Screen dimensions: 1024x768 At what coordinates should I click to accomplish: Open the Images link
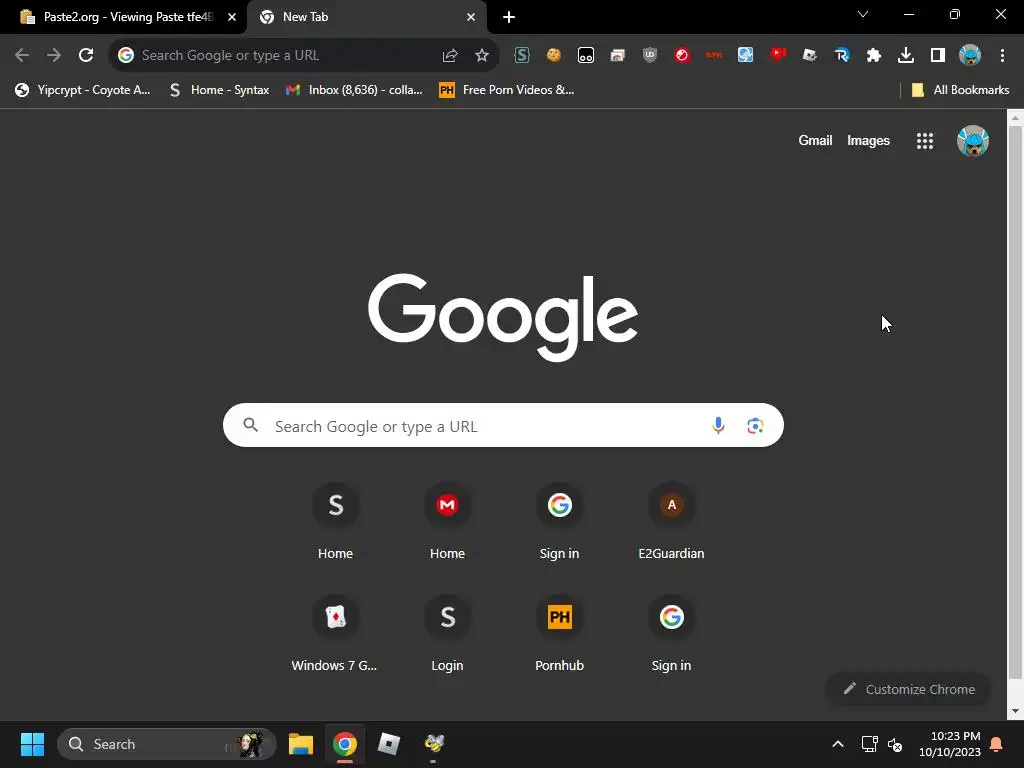click(868, 140)
